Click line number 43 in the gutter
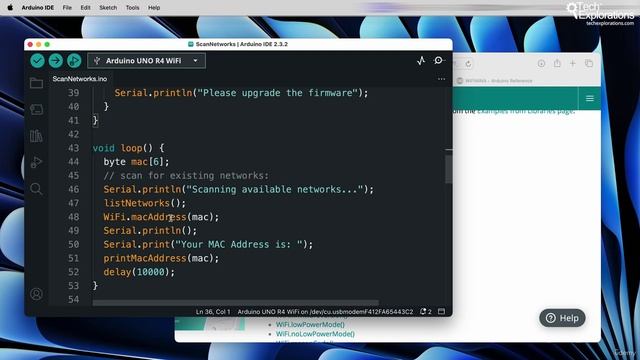The height and width of the screenshot is (360, 640). click(73, 148)
